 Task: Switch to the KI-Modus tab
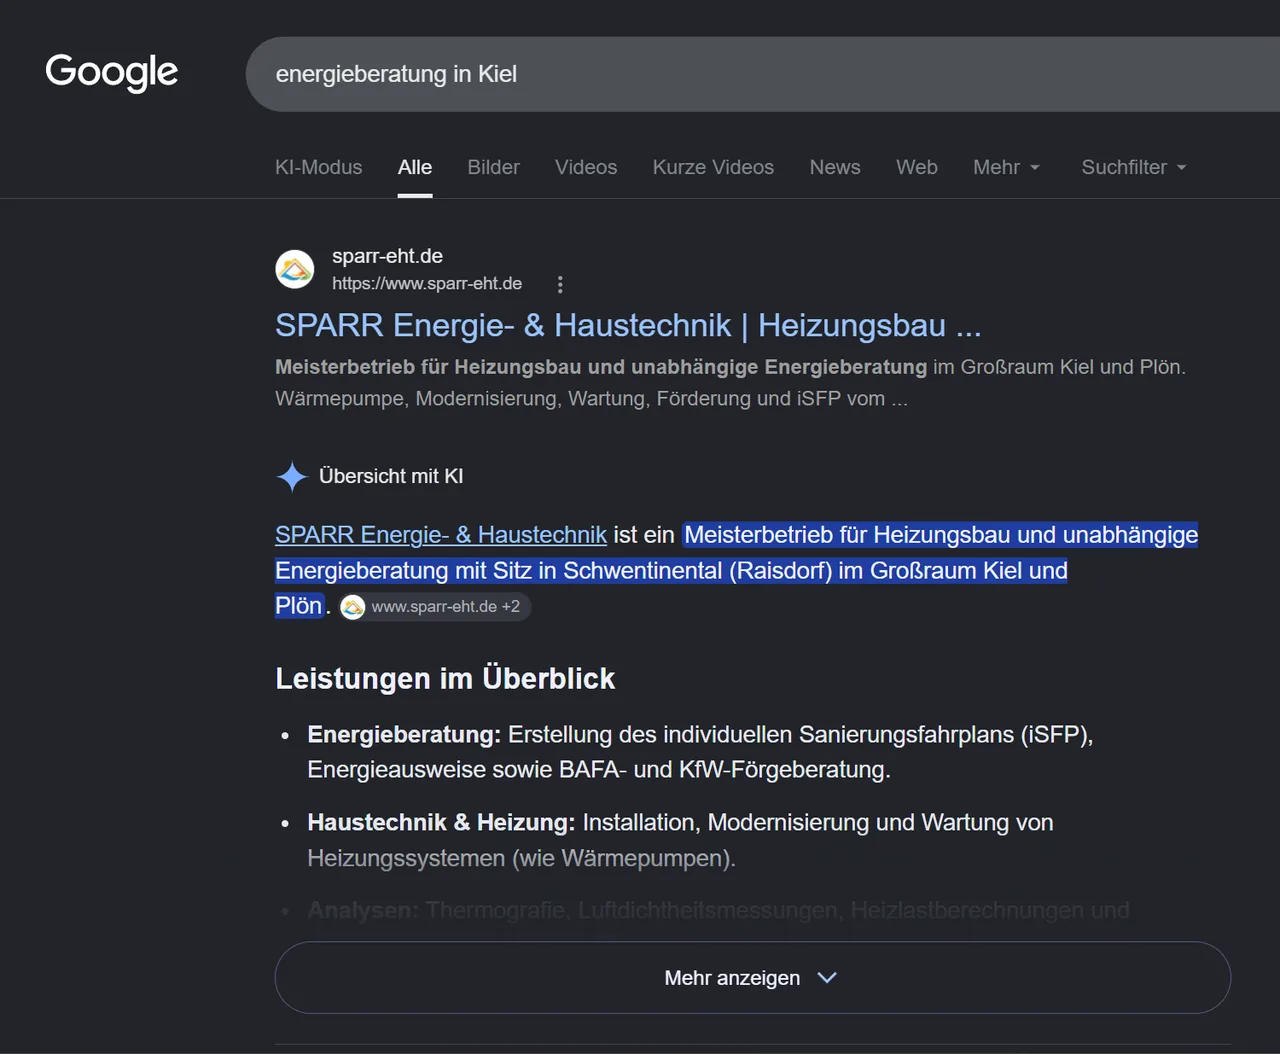pyautogui.click(x=319, y=167)
